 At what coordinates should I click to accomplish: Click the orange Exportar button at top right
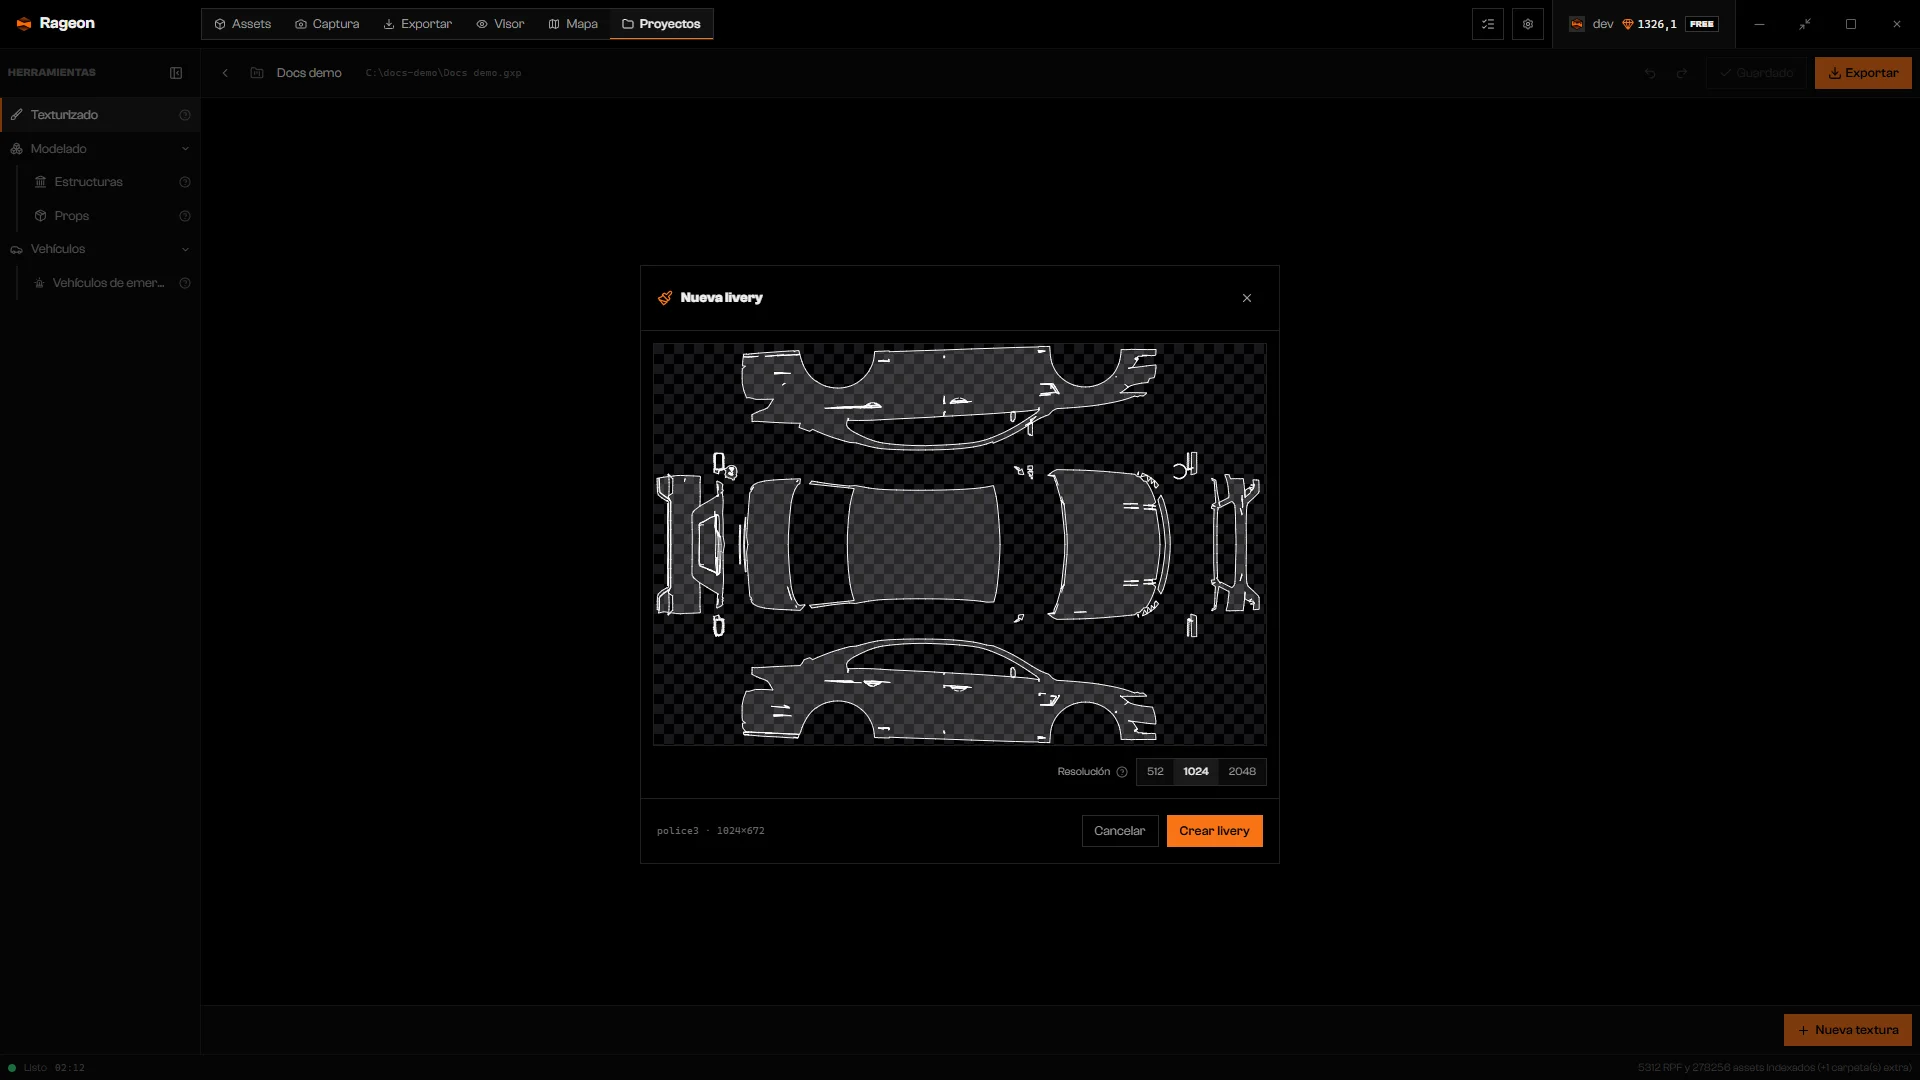1863,73
